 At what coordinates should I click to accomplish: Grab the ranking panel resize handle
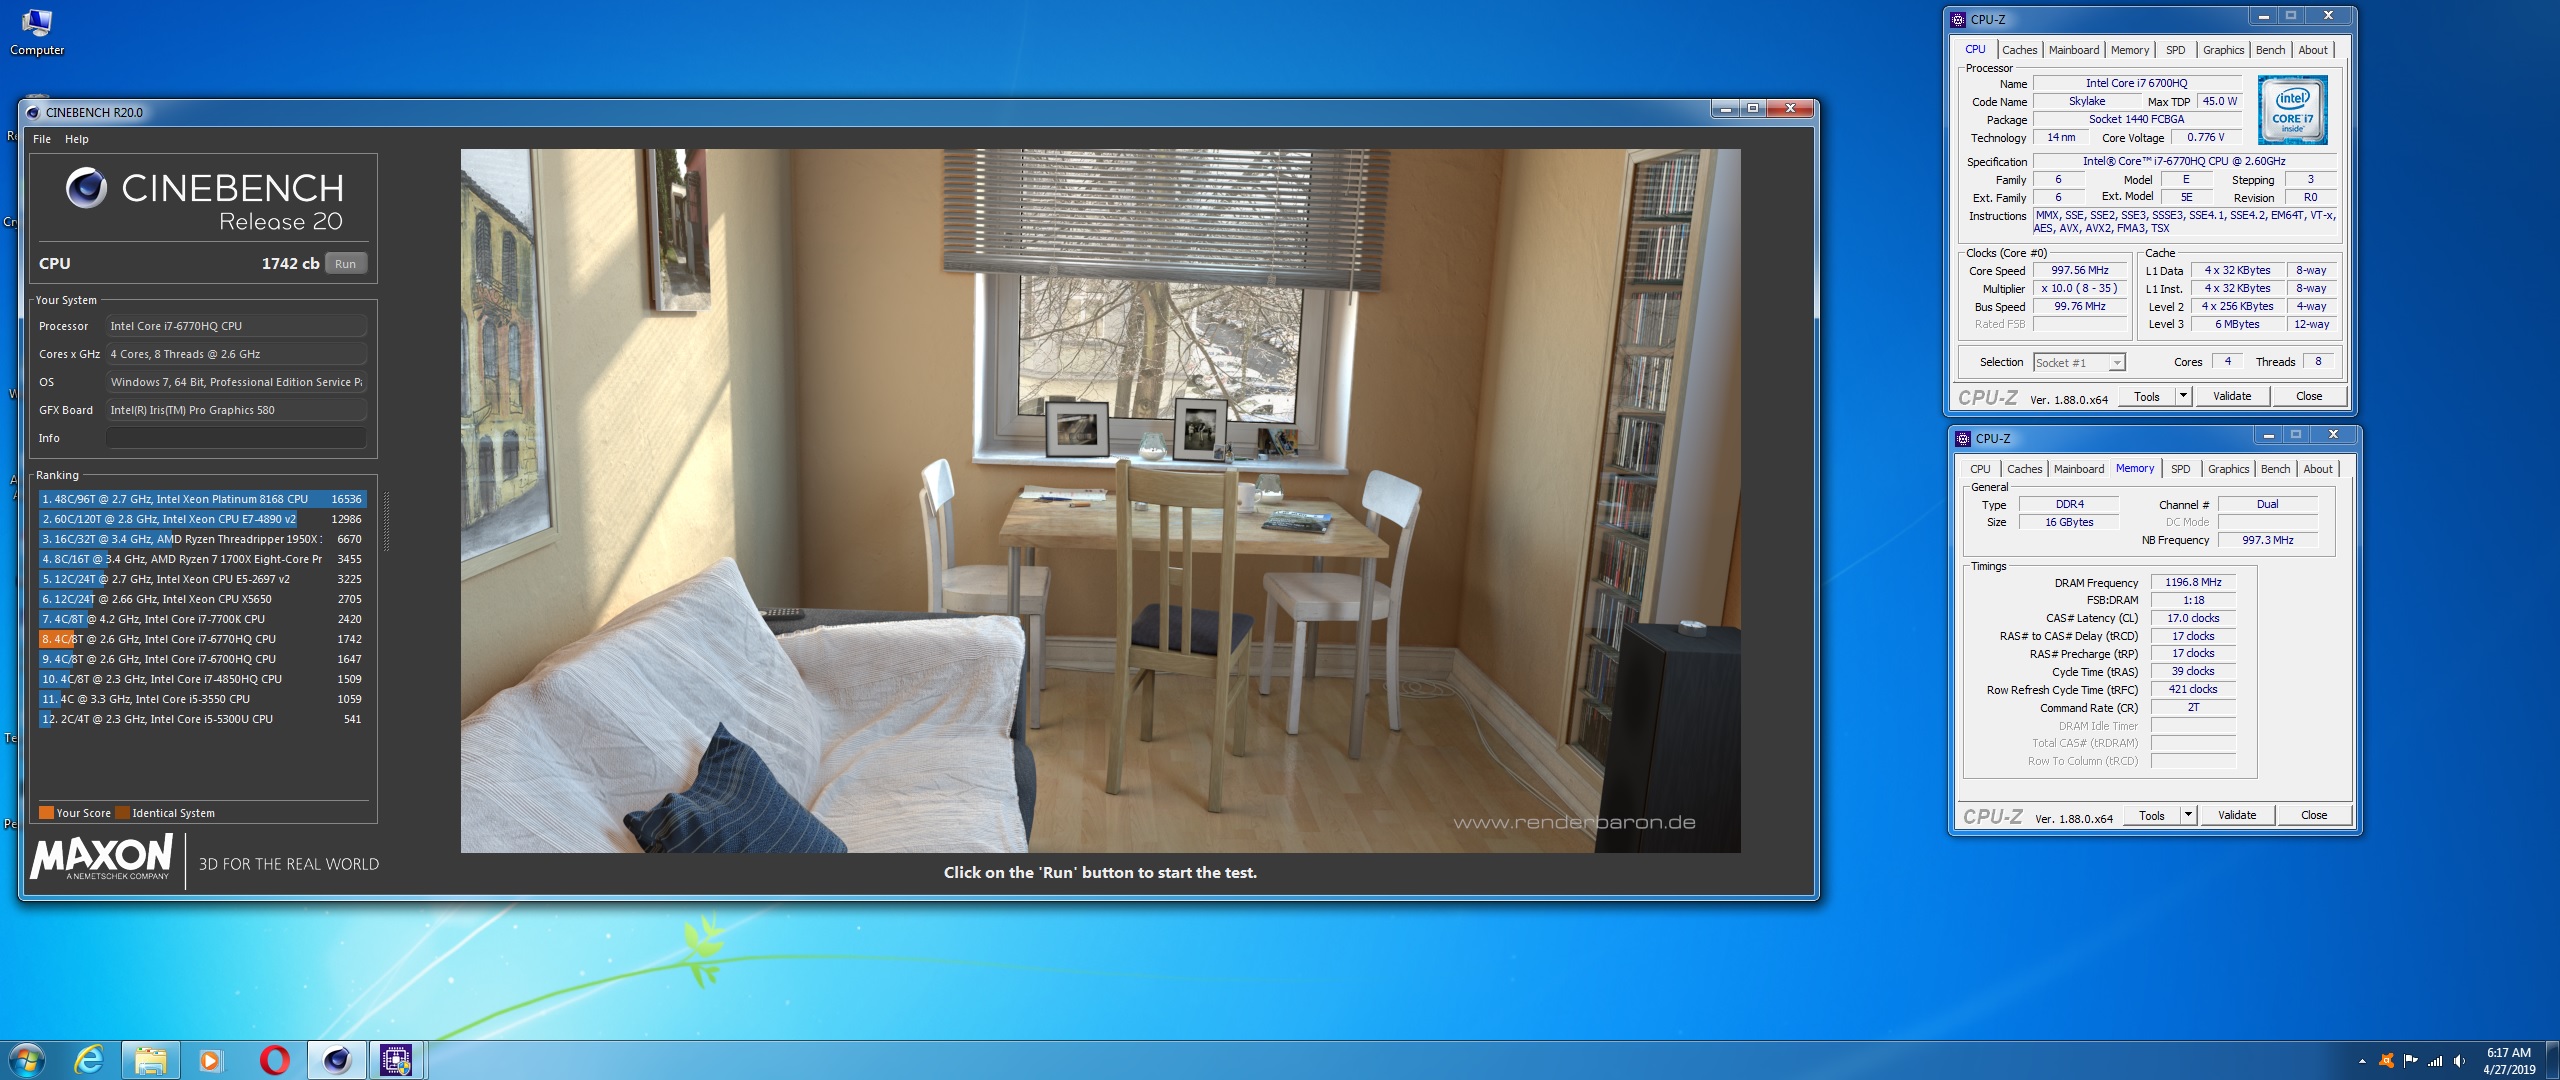[386, 521]
